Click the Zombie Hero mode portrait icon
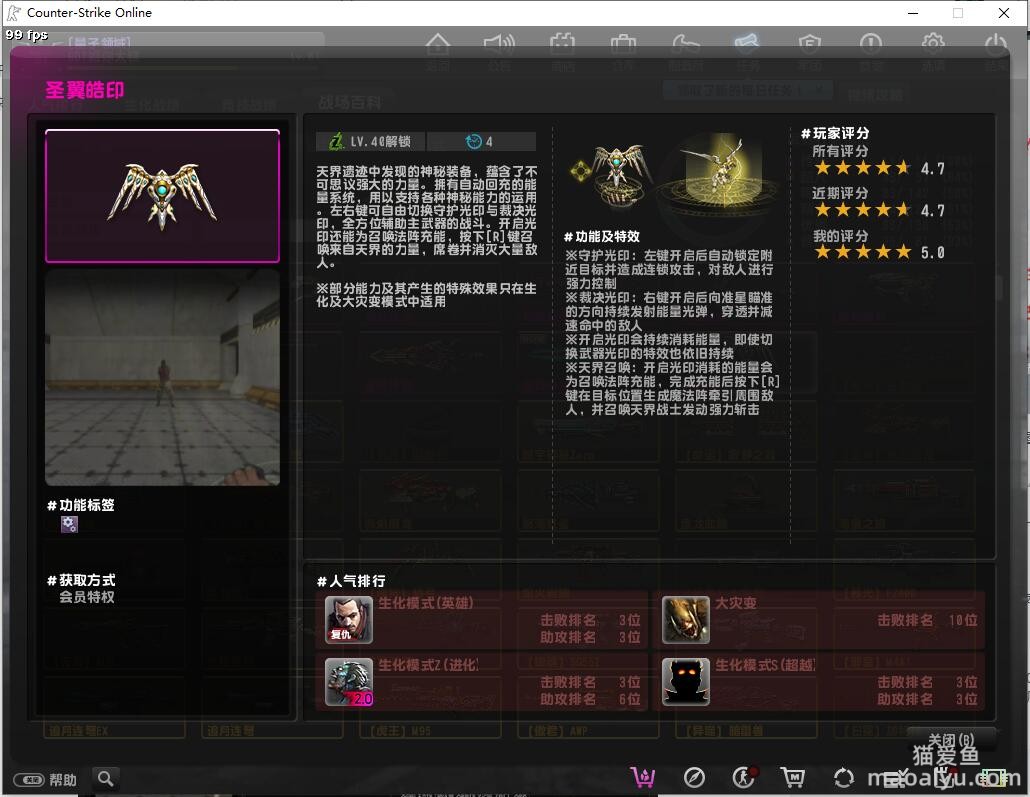The width and height of the screenshot is (1030, 797). click(349, 620)
